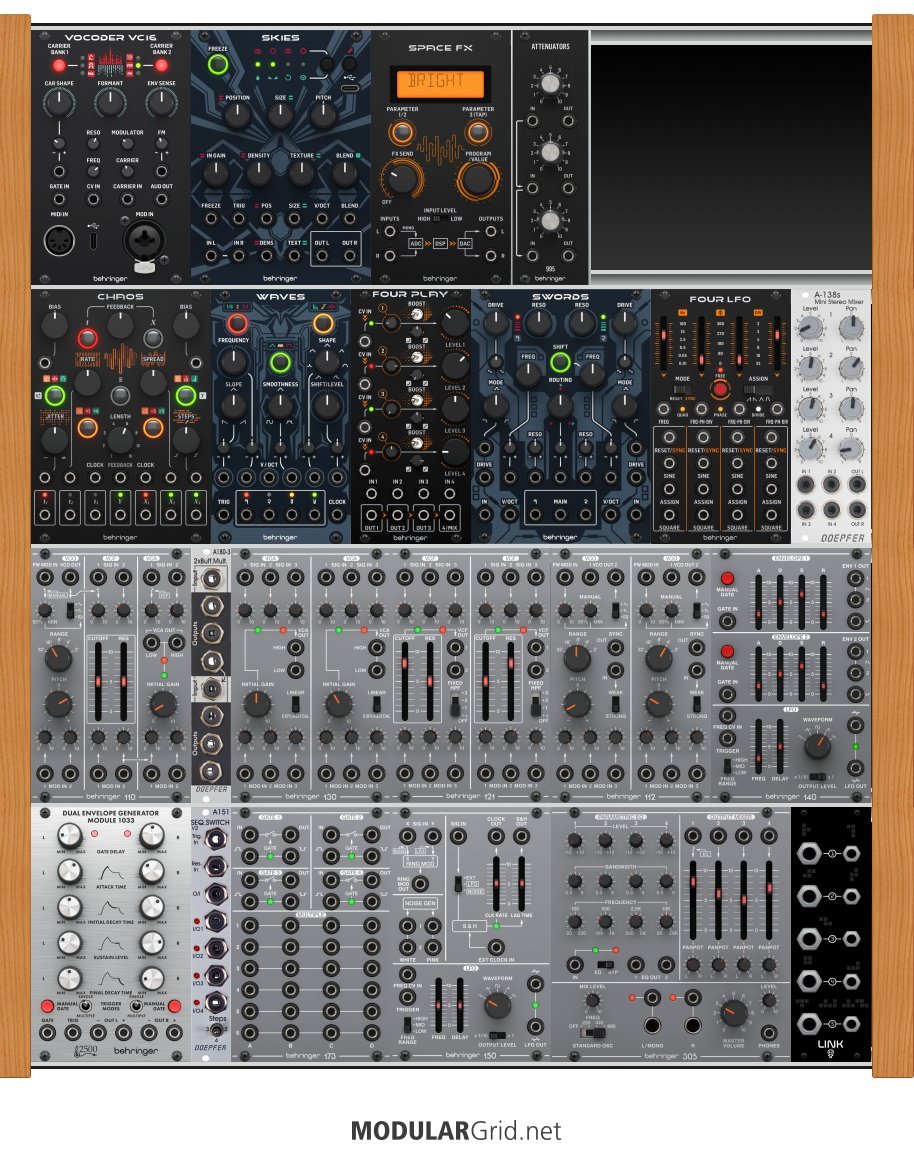
Task: Click the USB port on Vocoder VC16
Action: click(x=94, y=240)
